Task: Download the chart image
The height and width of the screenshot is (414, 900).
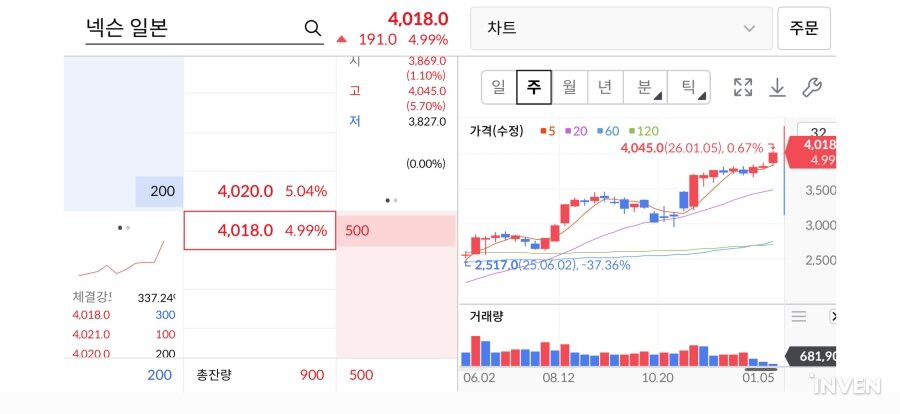Action: (777, 87)
